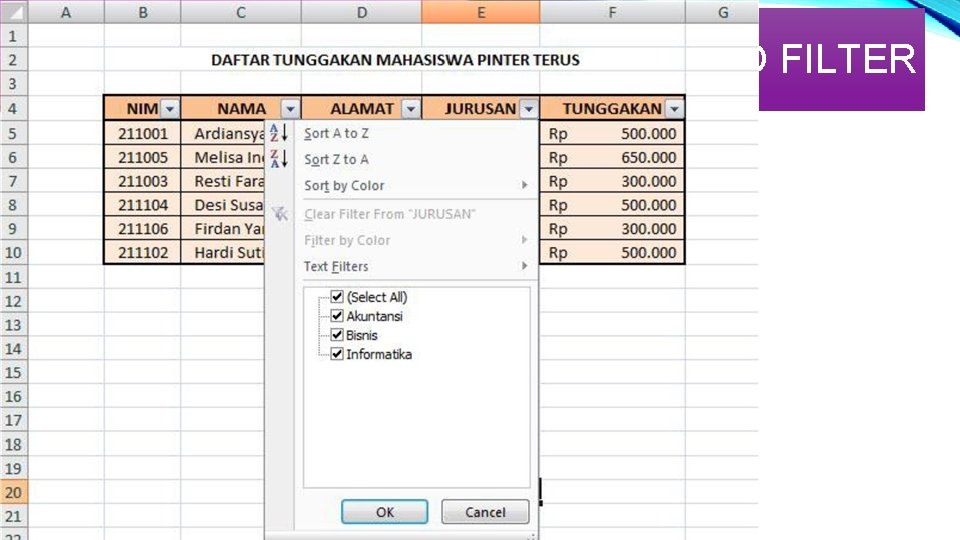
Task: Click the name cell starting with Hardi
Action: [x=223, y=253]
